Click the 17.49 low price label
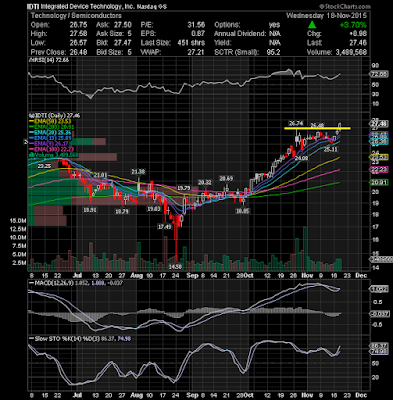Viewport: 393px width, 400px height. [164, 226]
